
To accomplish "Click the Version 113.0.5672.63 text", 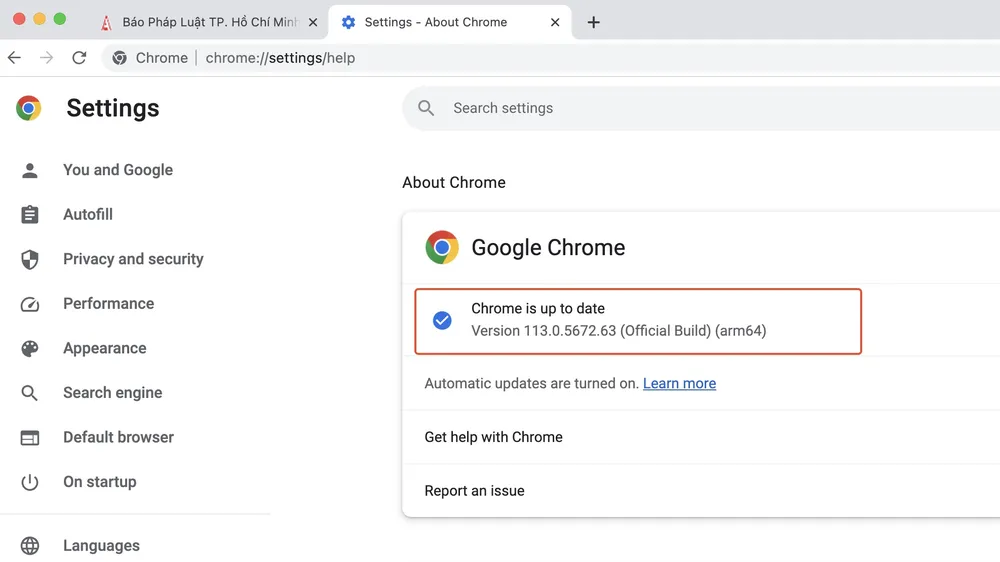I will tap(619, 331).
